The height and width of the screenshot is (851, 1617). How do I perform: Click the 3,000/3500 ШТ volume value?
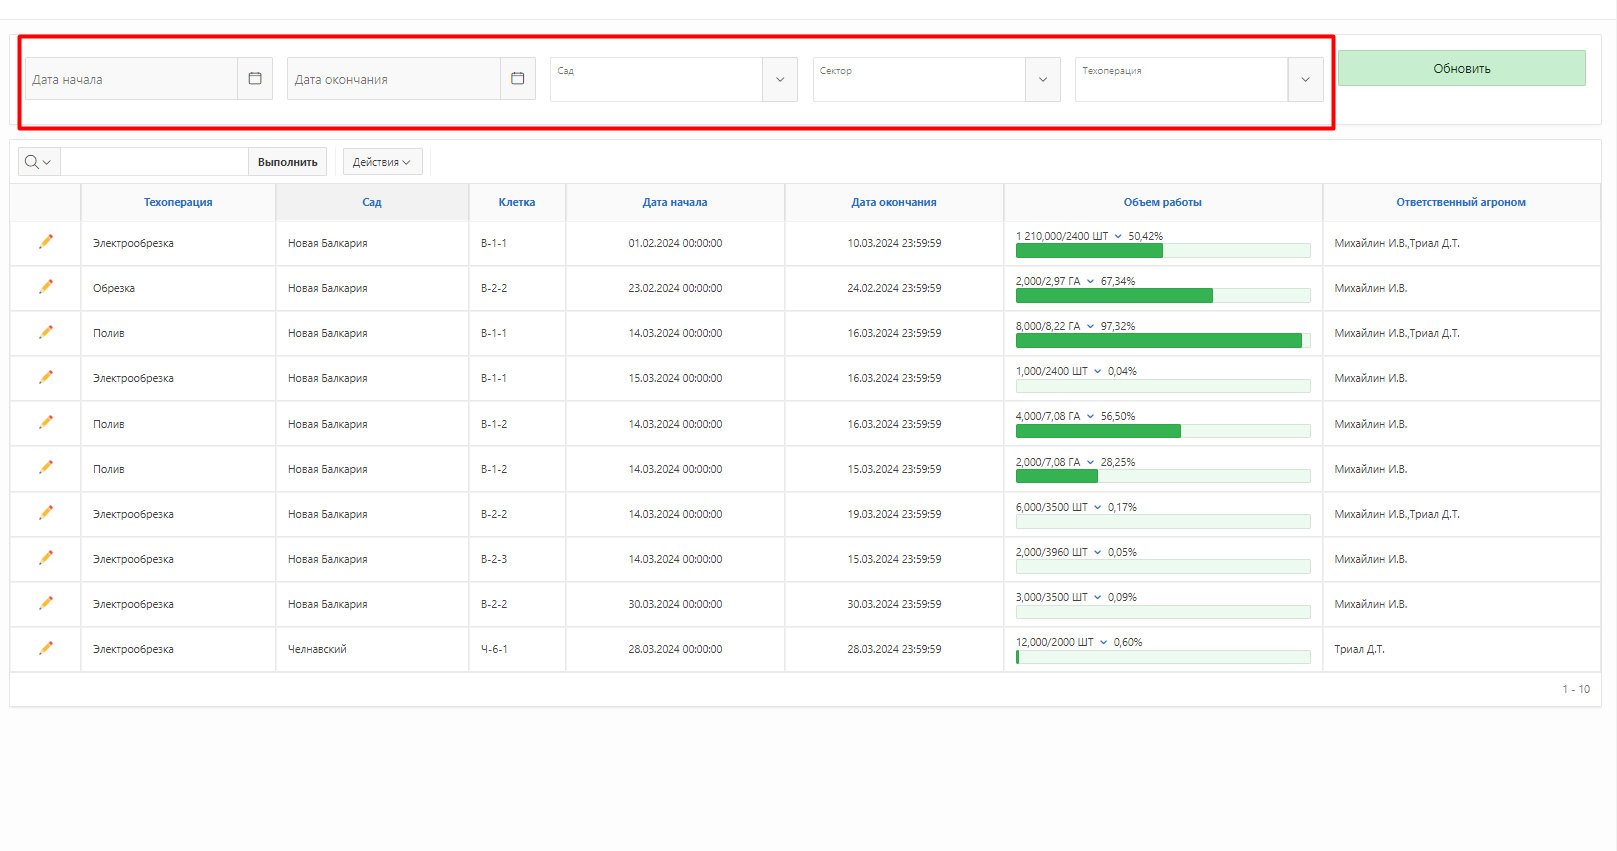1052,597
